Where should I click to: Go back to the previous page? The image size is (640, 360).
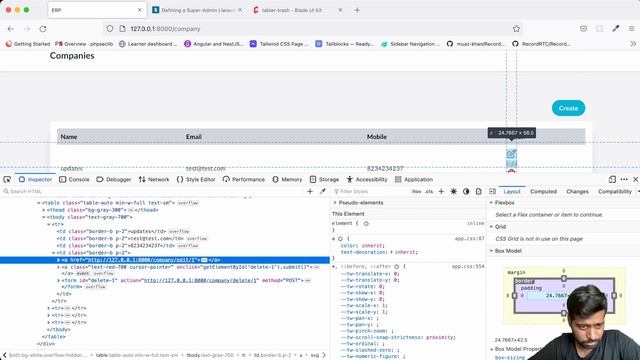11,29
